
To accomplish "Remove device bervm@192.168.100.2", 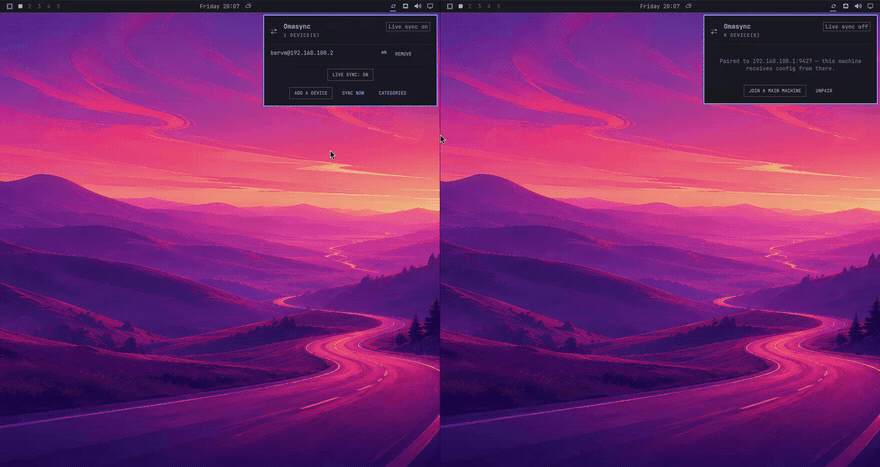I will click(x=404, y=54).
